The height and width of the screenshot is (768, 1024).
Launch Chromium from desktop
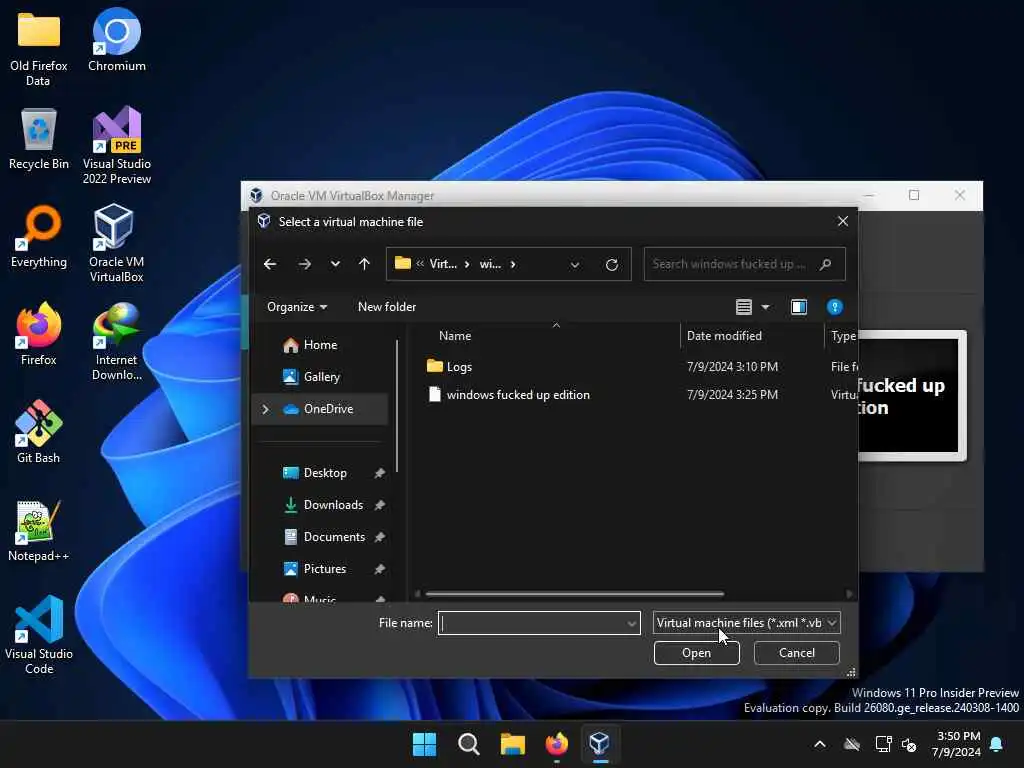pos(116,40)
